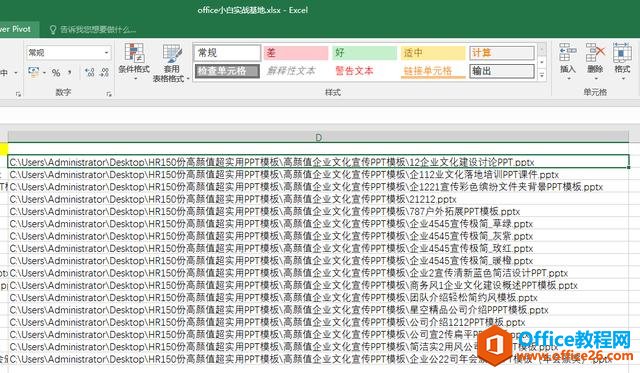Apply the Normal (常规) cell style
Viewport: 640px width, 373px height.
[227, 53]
